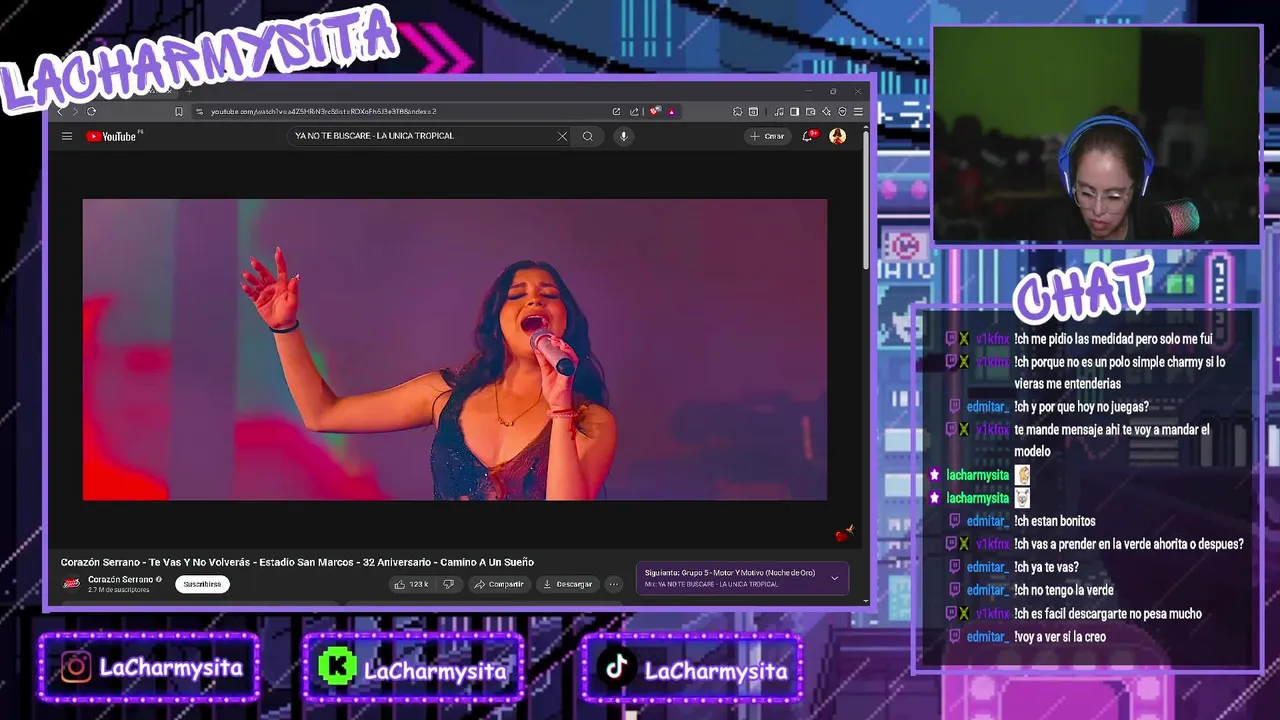
Task: Click the video player to pause
Action: (x=455, y=349)
